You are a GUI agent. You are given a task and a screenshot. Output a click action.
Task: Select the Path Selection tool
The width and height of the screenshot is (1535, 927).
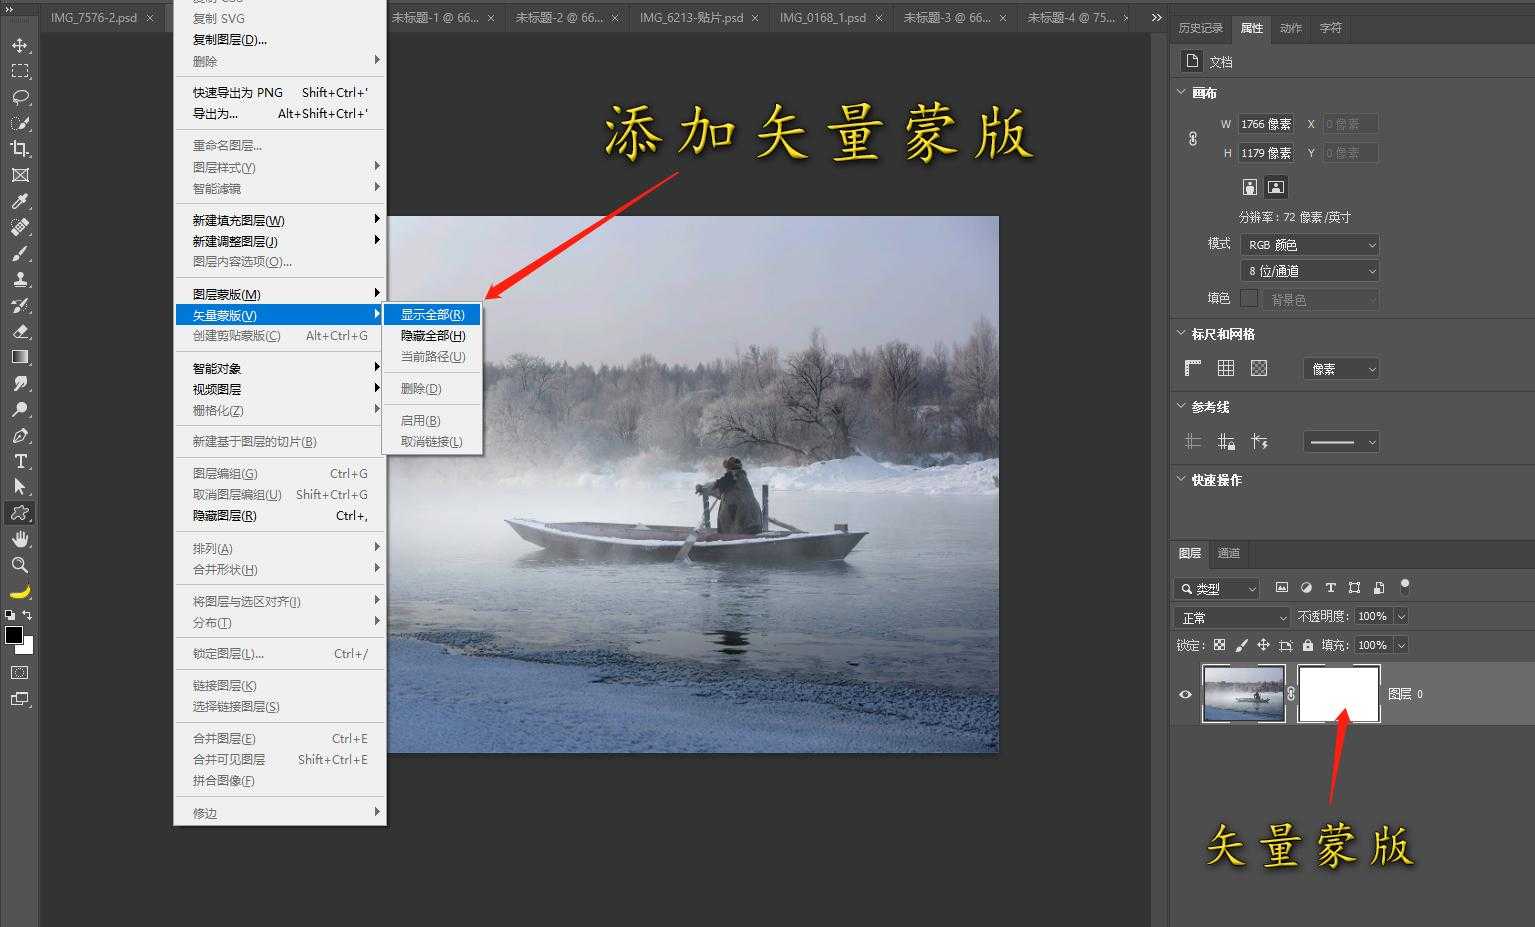coord(20,487)
